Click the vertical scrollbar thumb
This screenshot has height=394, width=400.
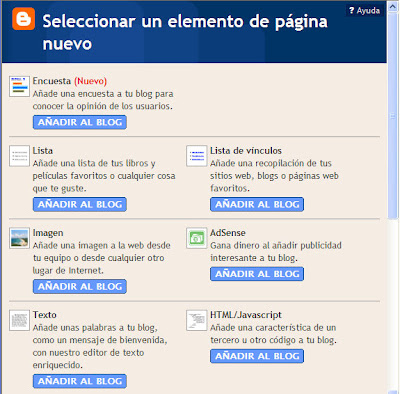coord(393,117)
